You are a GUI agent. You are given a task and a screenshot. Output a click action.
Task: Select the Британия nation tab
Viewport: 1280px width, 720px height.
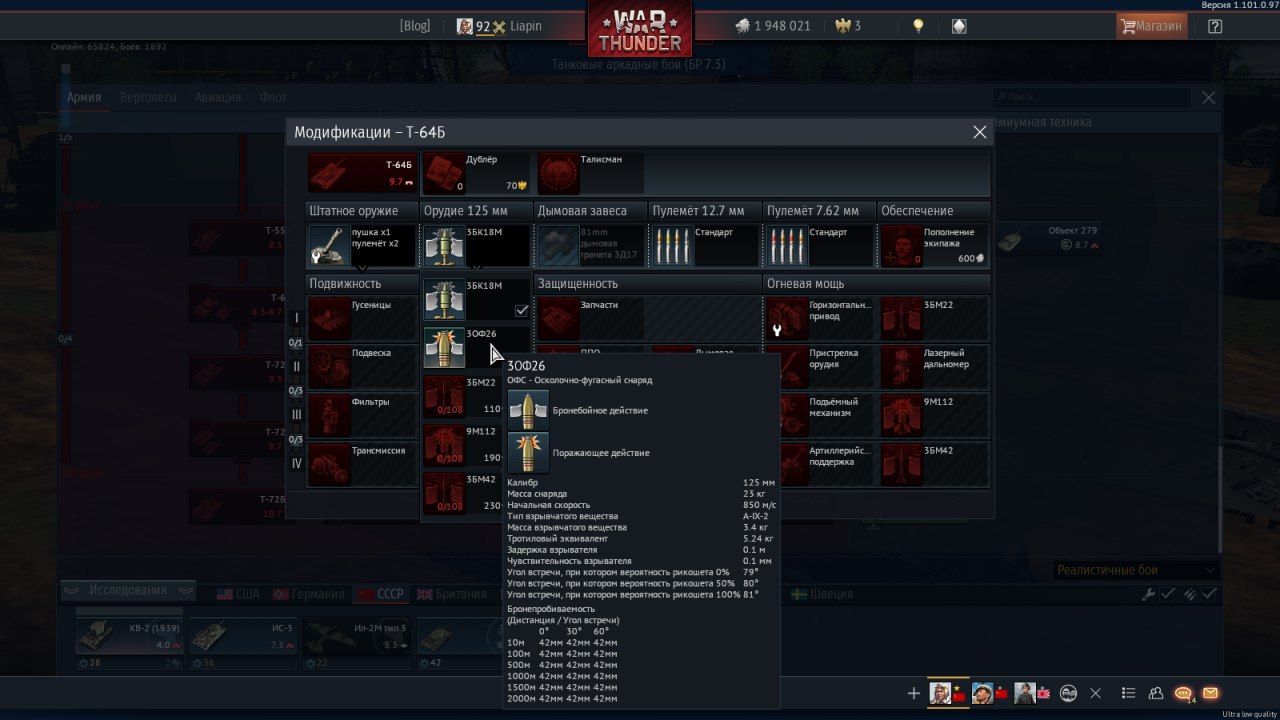[x=451, y=594]
